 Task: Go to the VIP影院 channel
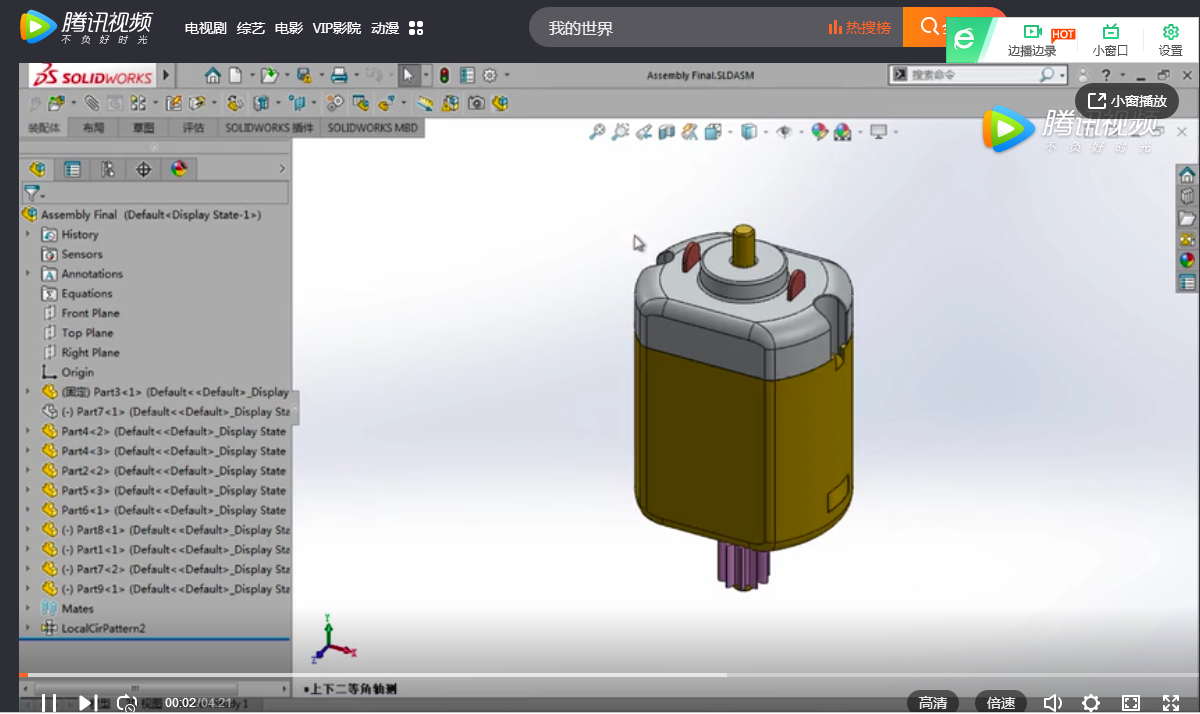point(337,28)
